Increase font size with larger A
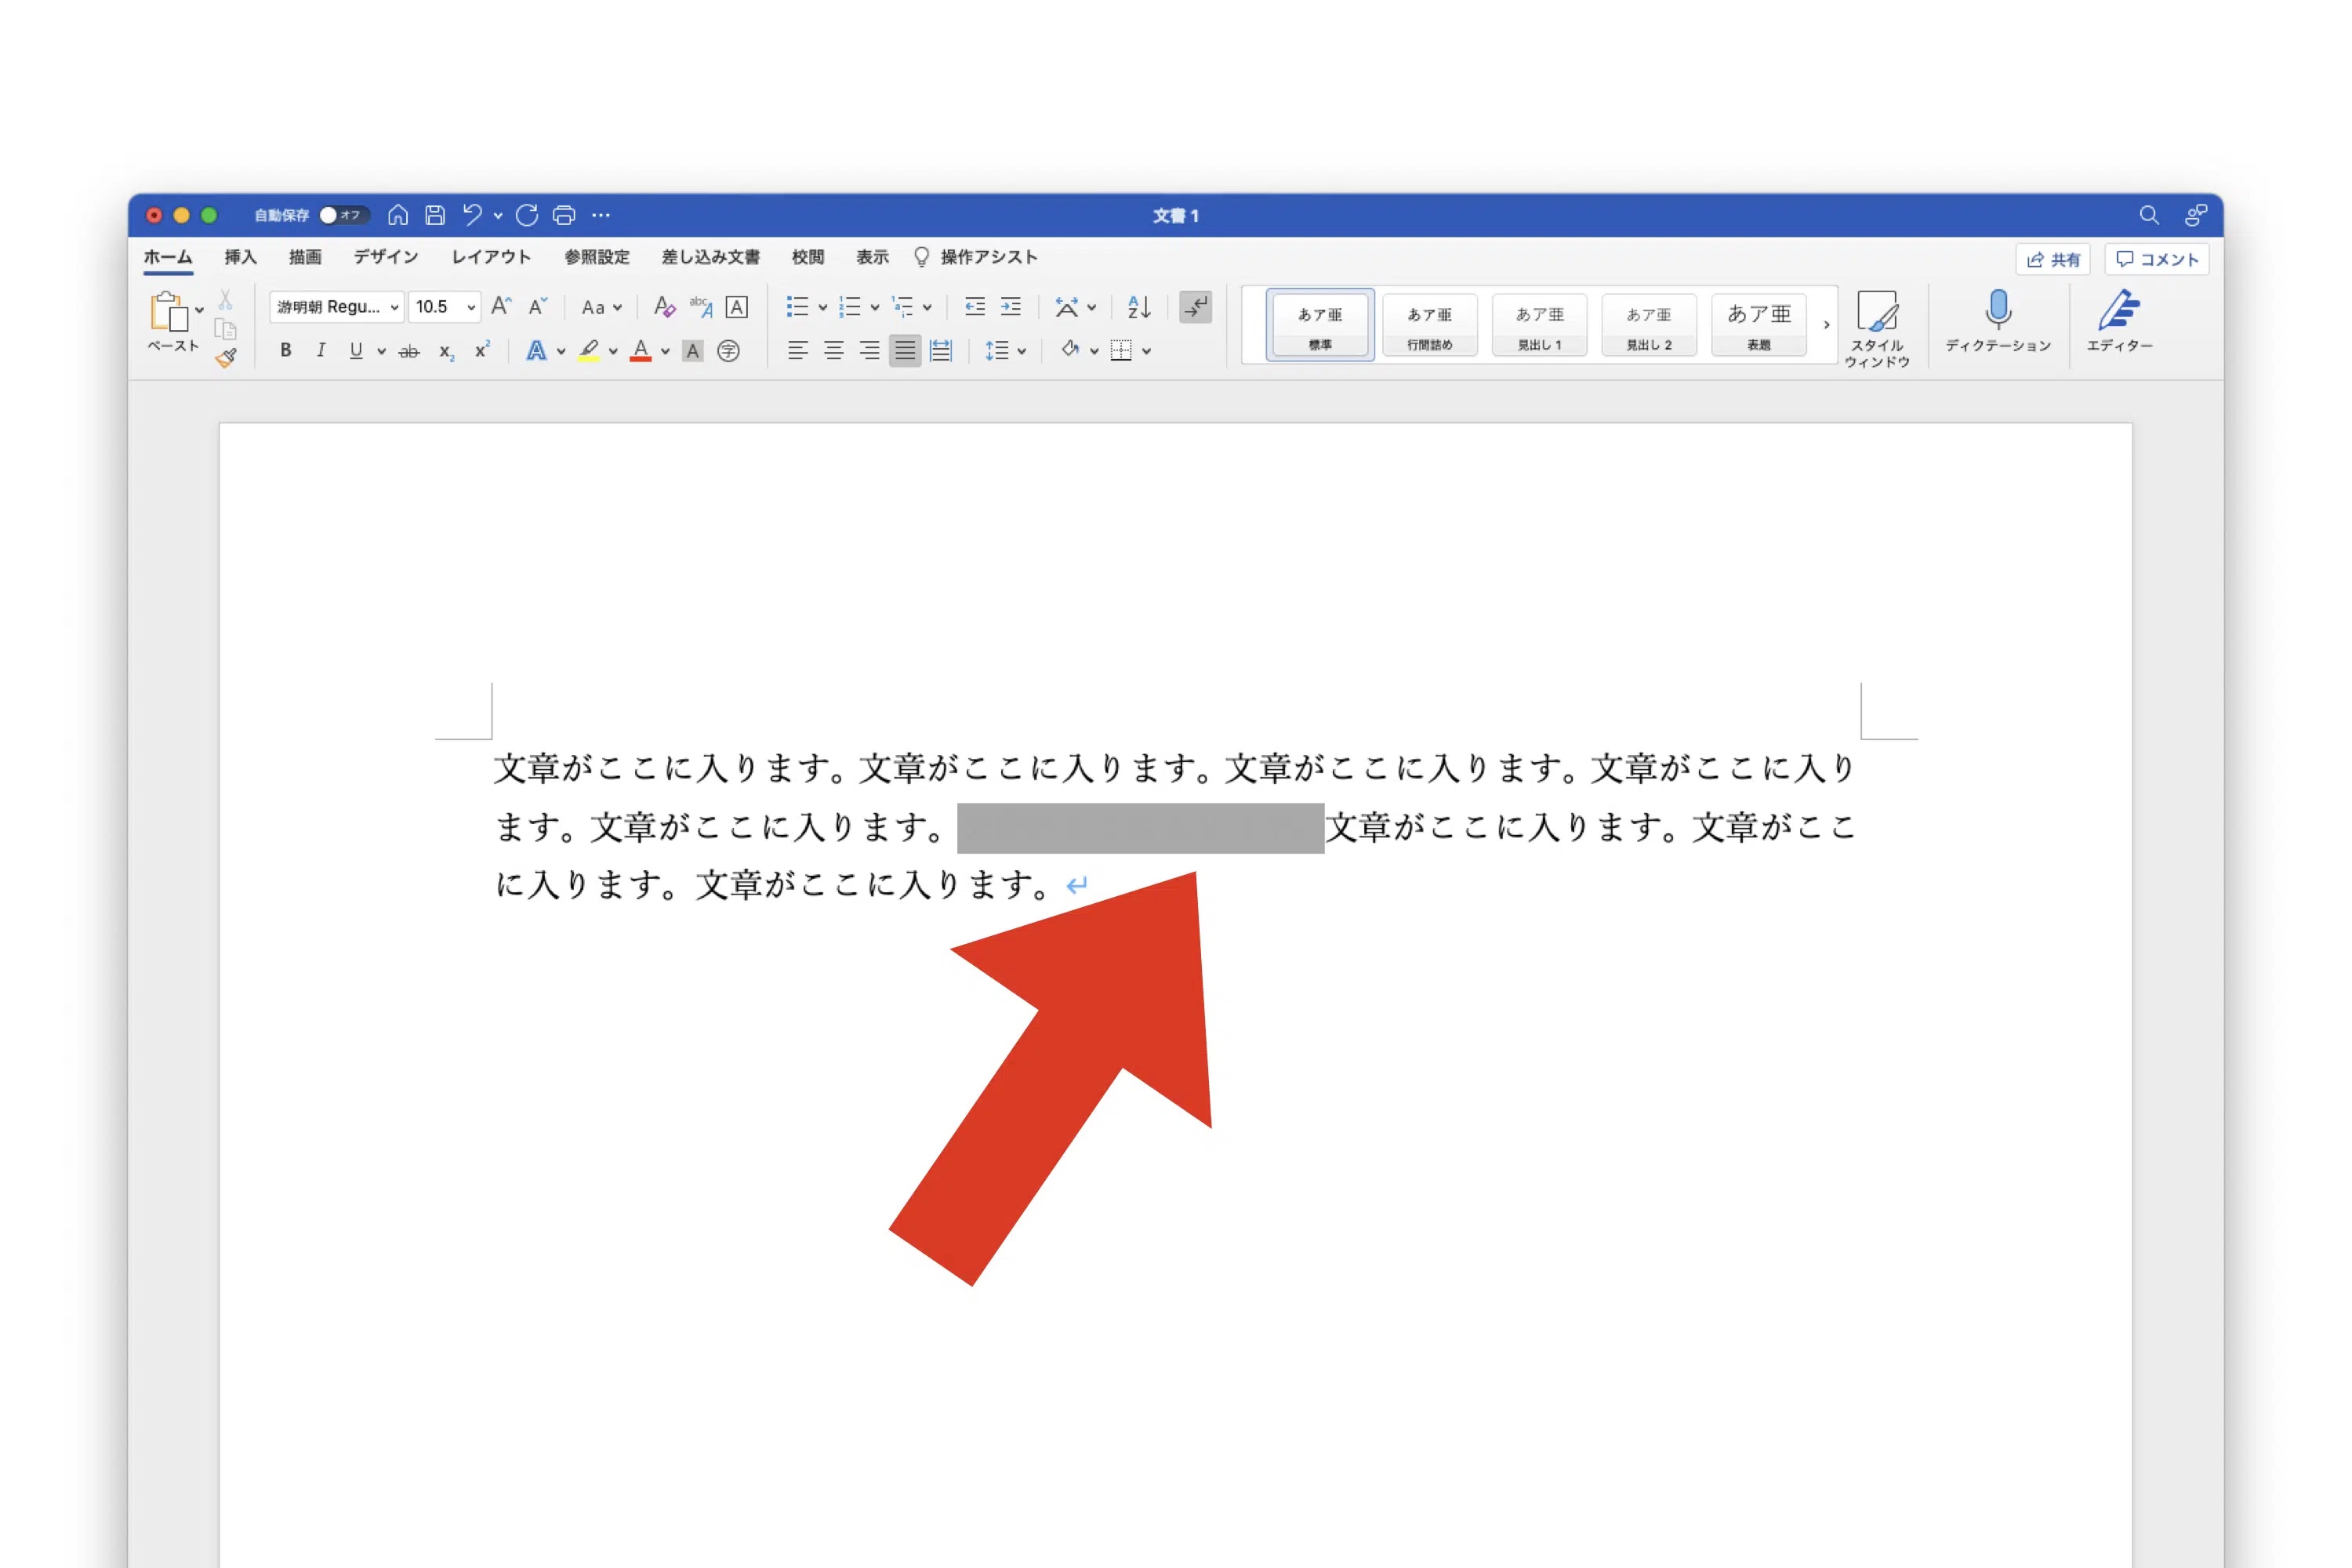2352x1568 pixels. [x=502, y=306]
